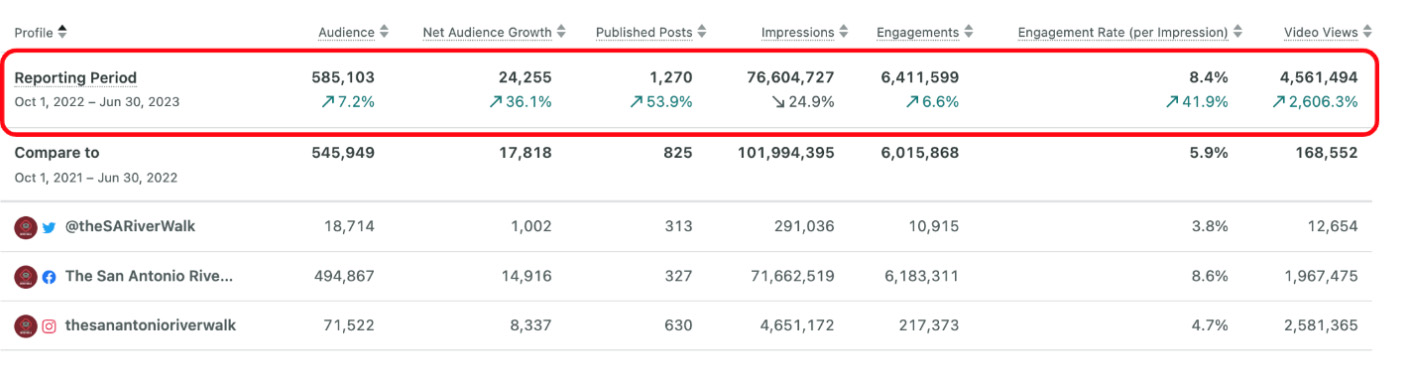The width and height of the screenshot is (1403, 367).
Task: Click the Facebook icon for San Antonio Rive...
Action: 49,277
